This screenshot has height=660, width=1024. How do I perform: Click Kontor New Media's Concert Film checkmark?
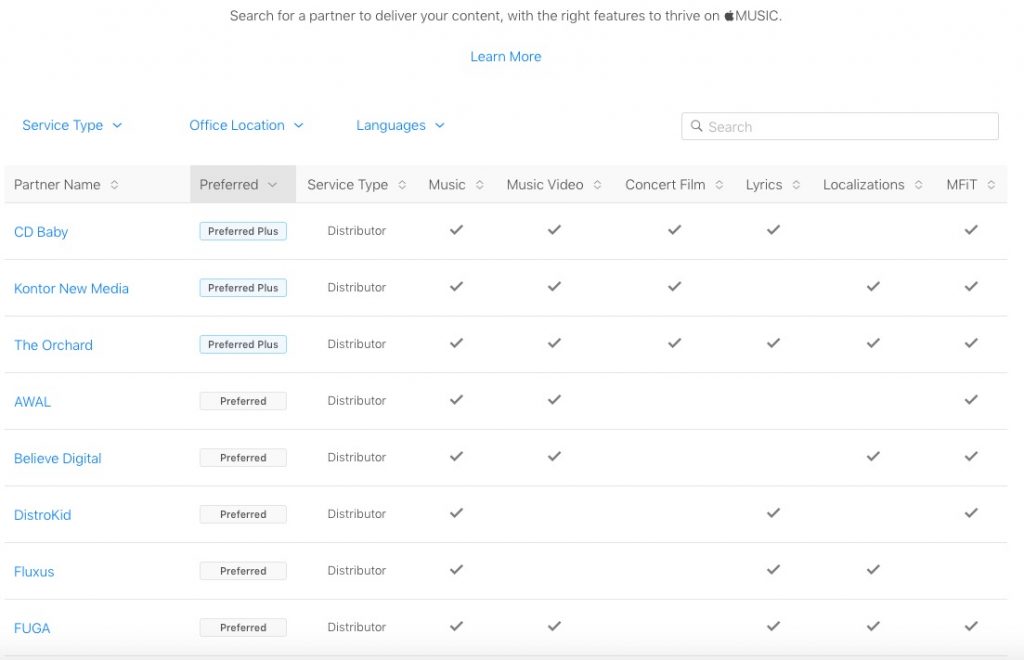[674, 287]
